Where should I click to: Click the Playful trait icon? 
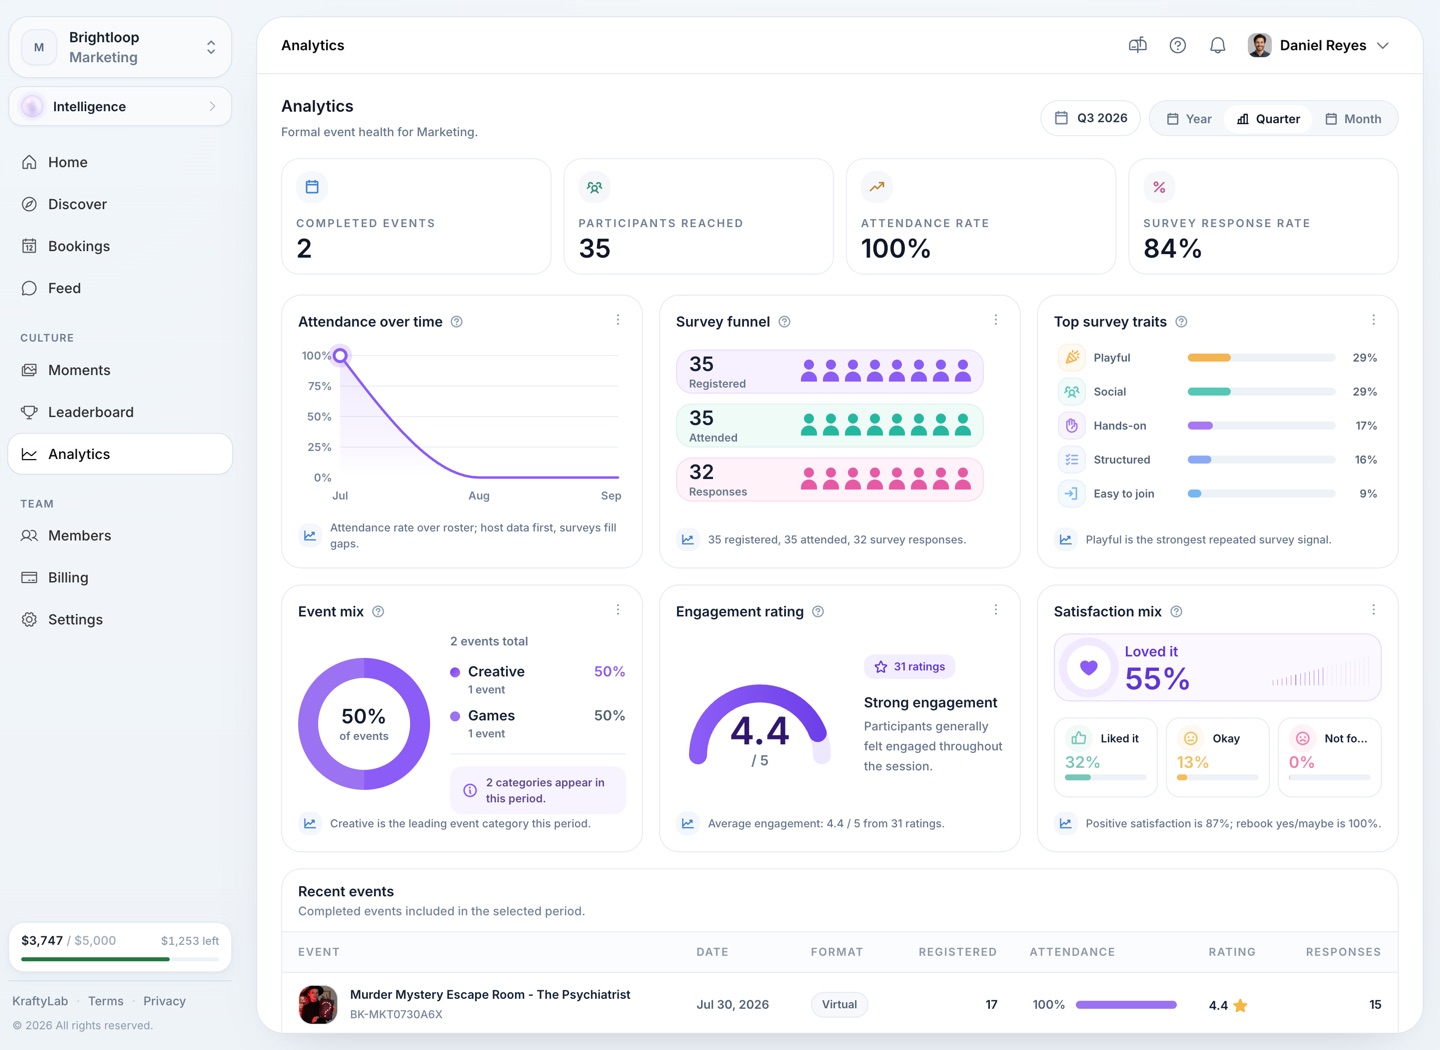(x=1072, y=357)
